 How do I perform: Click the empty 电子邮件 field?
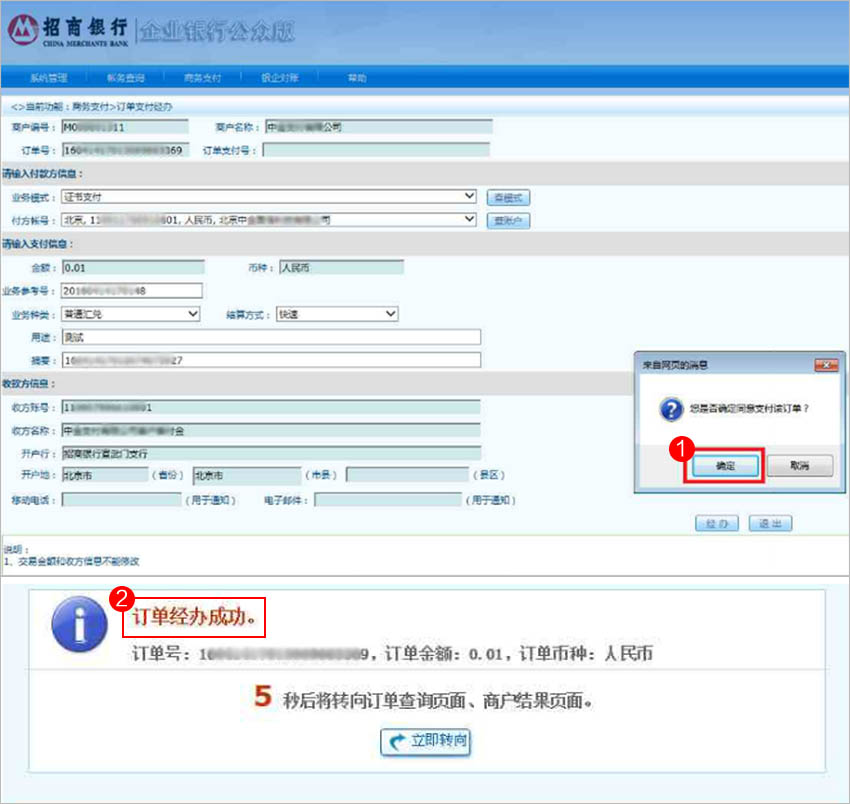click(388, 499)
